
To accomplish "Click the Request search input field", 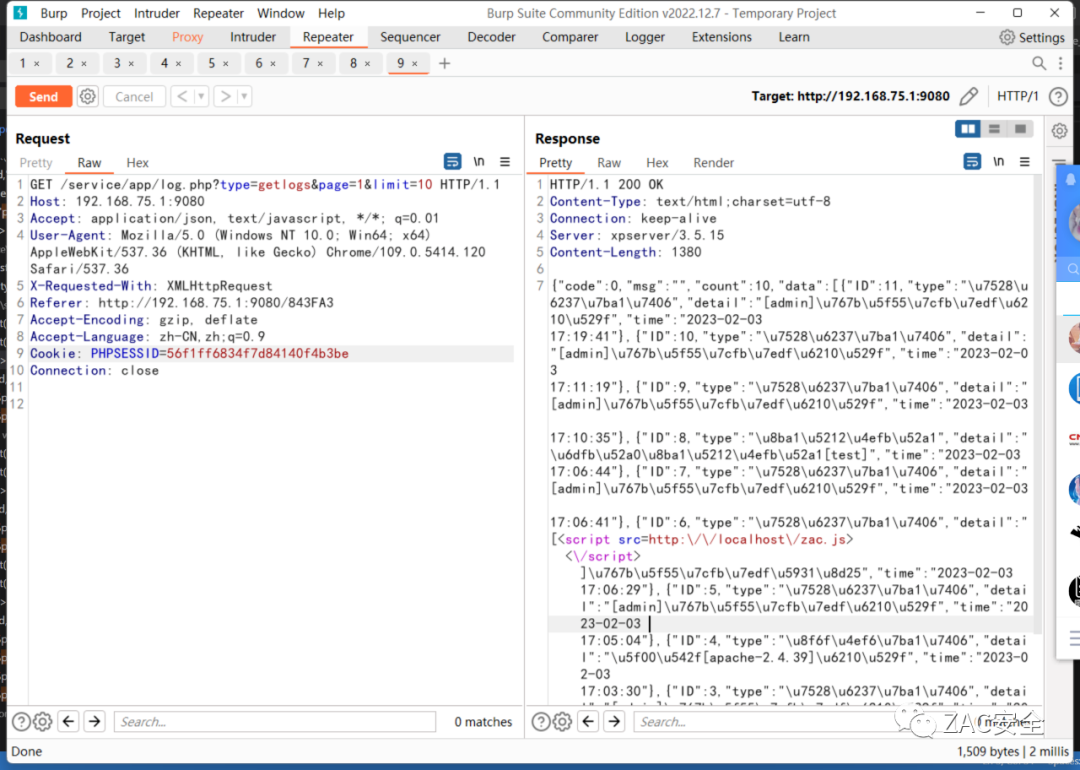I will tap(275, 722).
